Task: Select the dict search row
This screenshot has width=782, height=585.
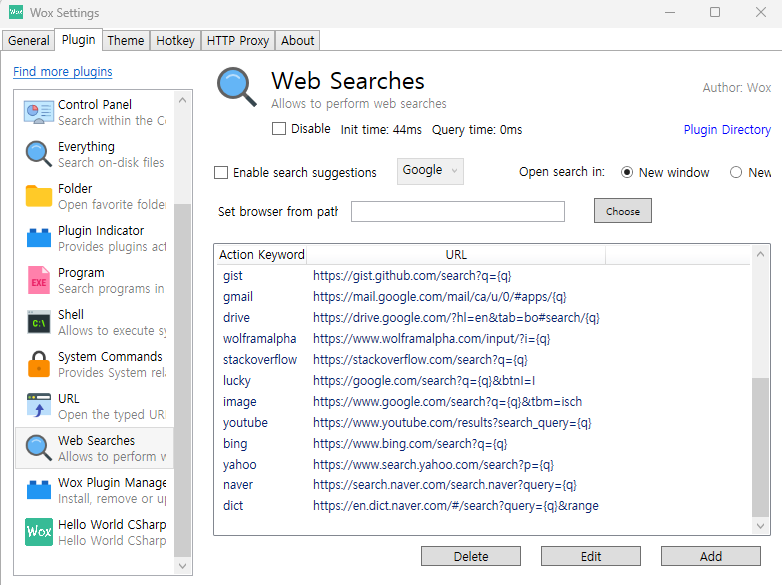Action: pyautogui.click(x=484, y=506)
